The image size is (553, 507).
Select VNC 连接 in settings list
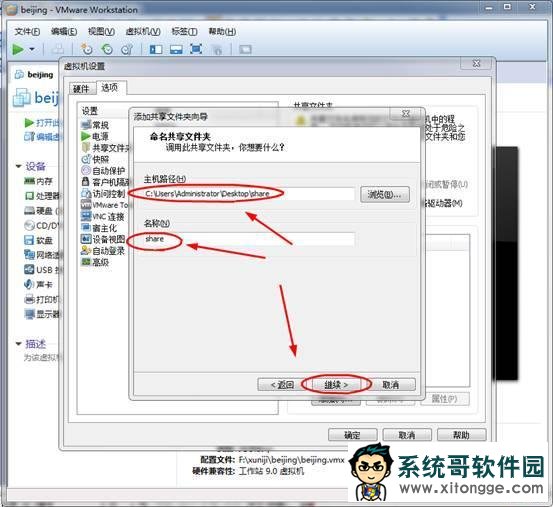[x=103, y=216]
